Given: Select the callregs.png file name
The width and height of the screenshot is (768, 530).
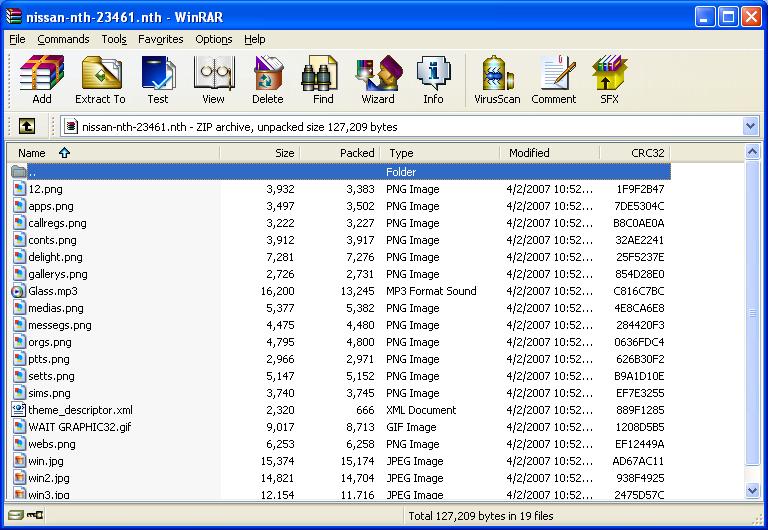Looking at the screenshot, I should pyautogui.click(x=57, y=223).
